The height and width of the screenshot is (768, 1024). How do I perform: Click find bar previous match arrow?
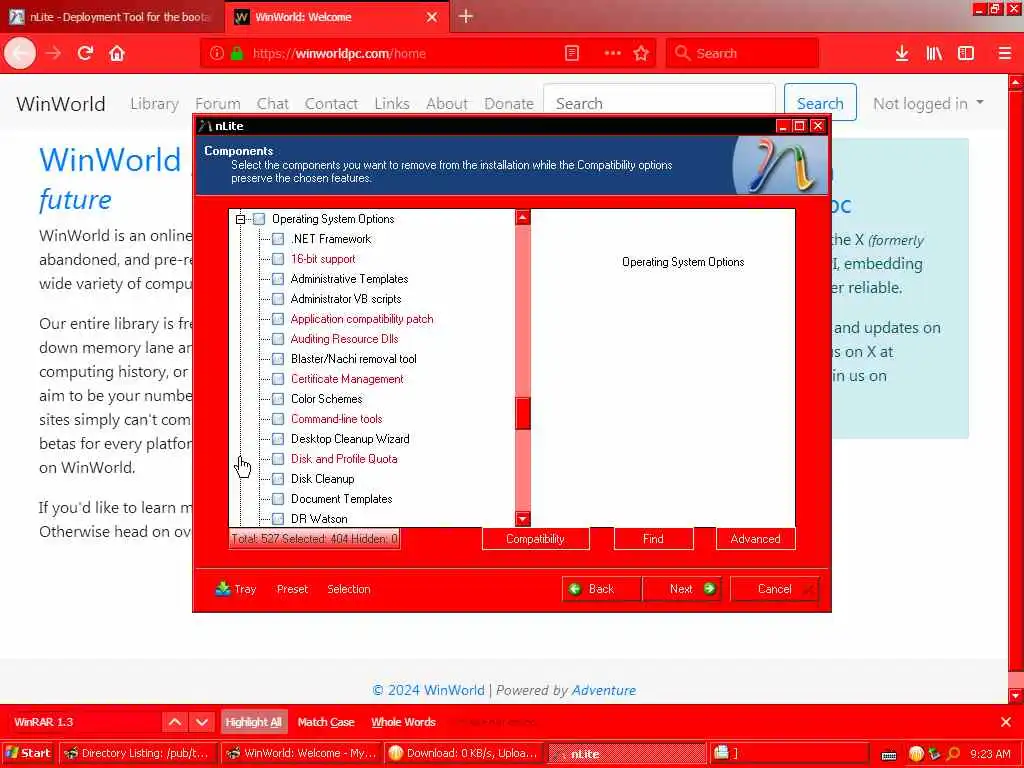coord(175,722)
